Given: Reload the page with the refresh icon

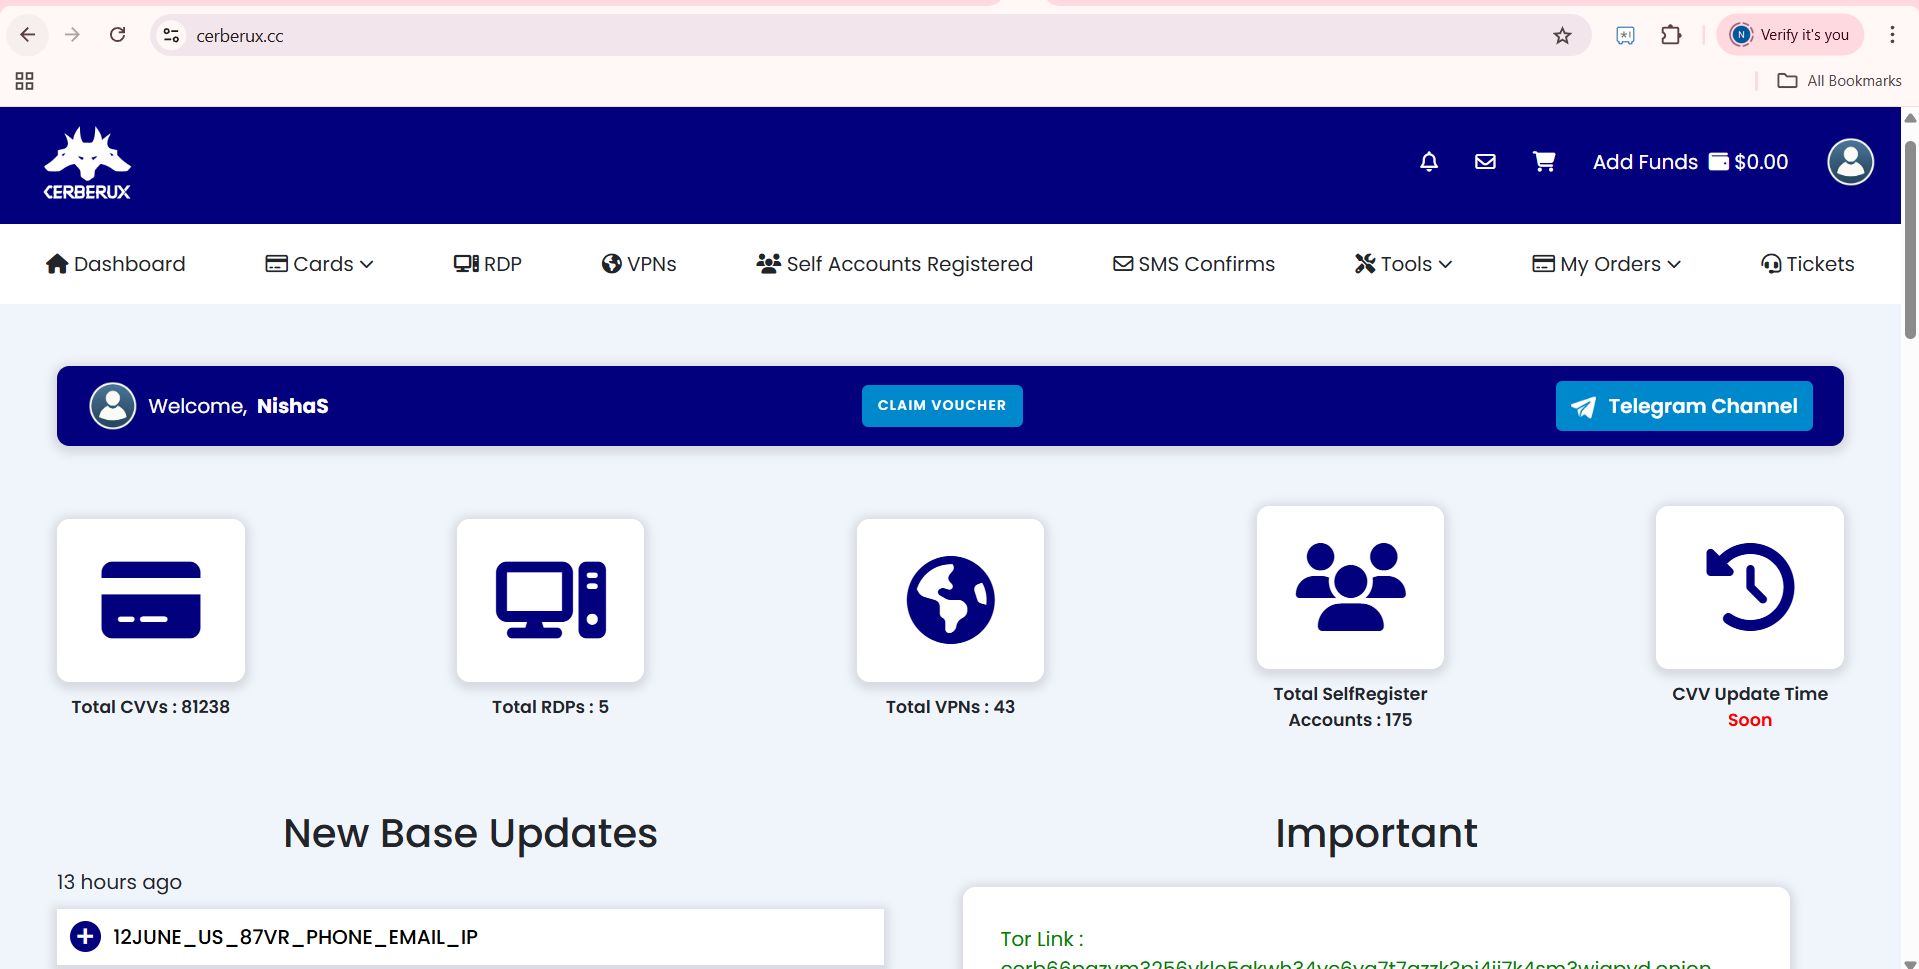Looking at the screenshot, I should point(117,35).
